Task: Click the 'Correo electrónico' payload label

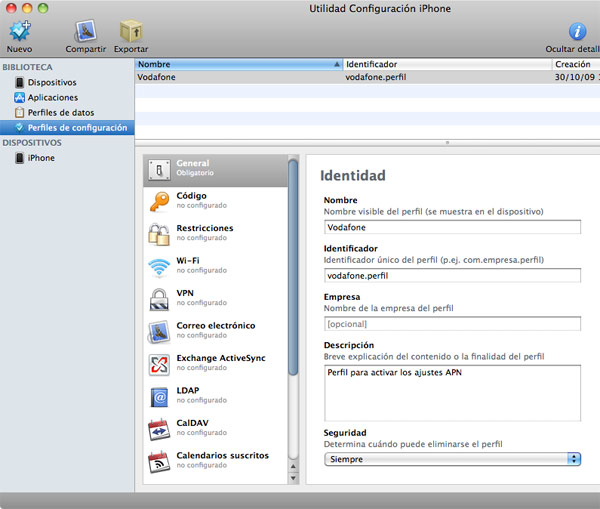Action: pos(216,326)
